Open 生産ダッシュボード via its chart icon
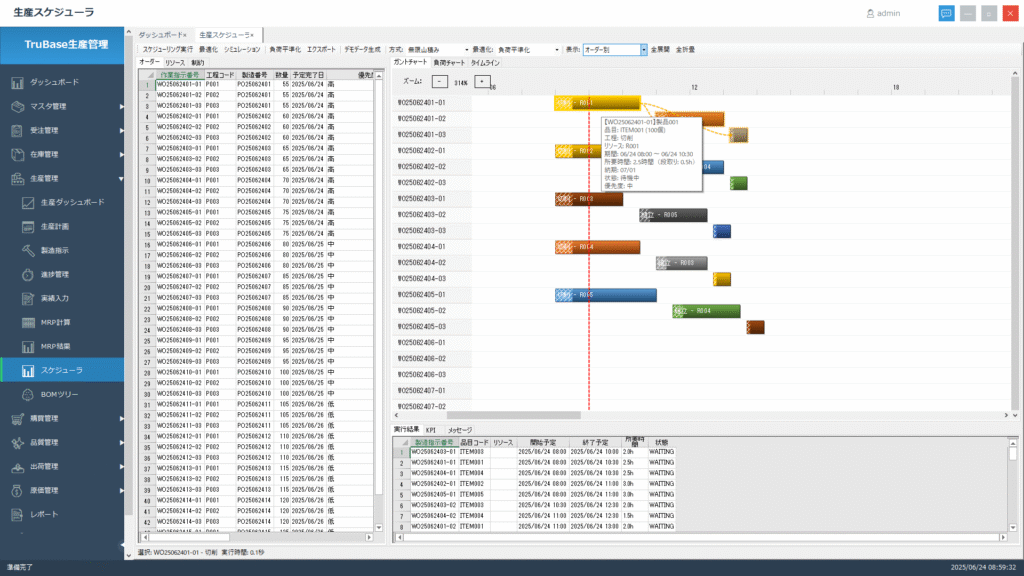 point(28,202)
